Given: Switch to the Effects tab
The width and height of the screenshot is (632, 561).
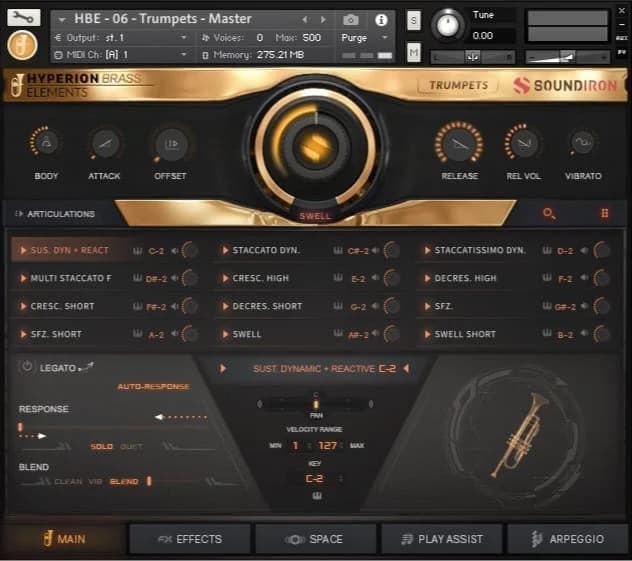Looking at the screenshot, I should [x=189, y=539].
